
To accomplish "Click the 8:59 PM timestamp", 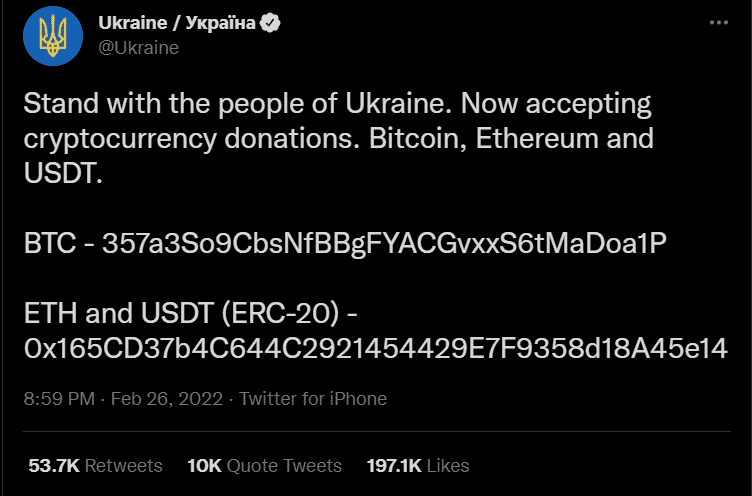I will (x=58, y=398).
